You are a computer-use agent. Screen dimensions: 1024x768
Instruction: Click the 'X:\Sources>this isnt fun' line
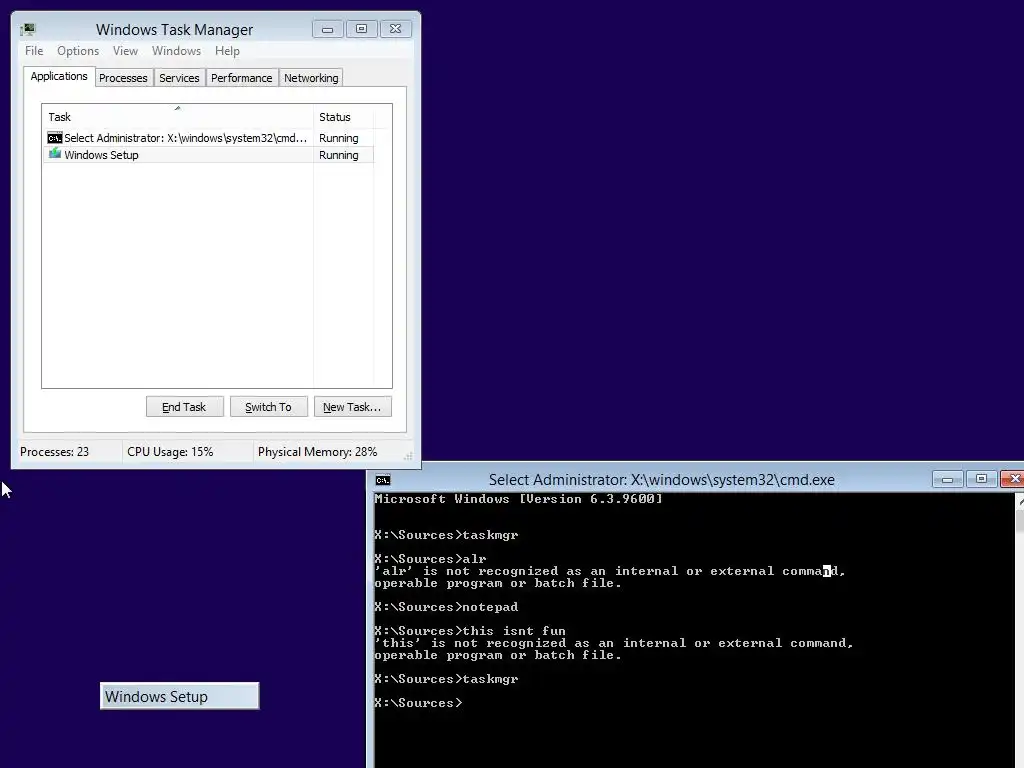pos(470,631)
